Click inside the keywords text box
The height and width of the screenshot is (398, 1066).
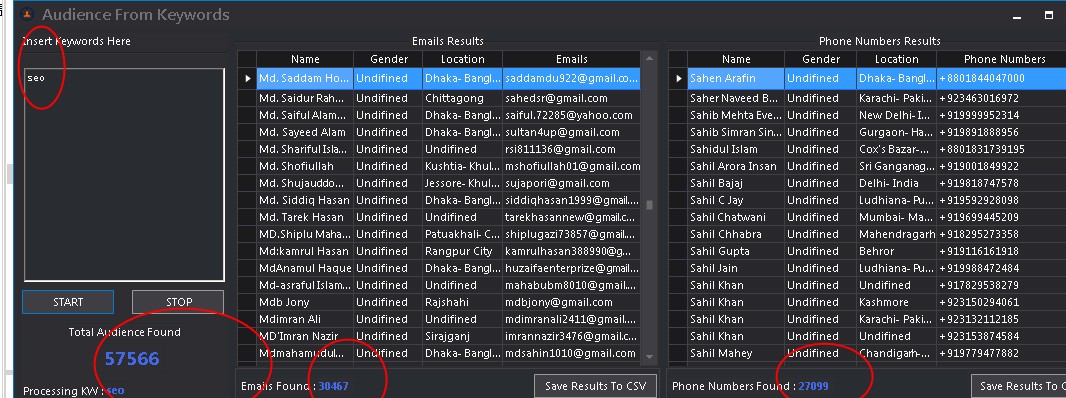point(124,175)
